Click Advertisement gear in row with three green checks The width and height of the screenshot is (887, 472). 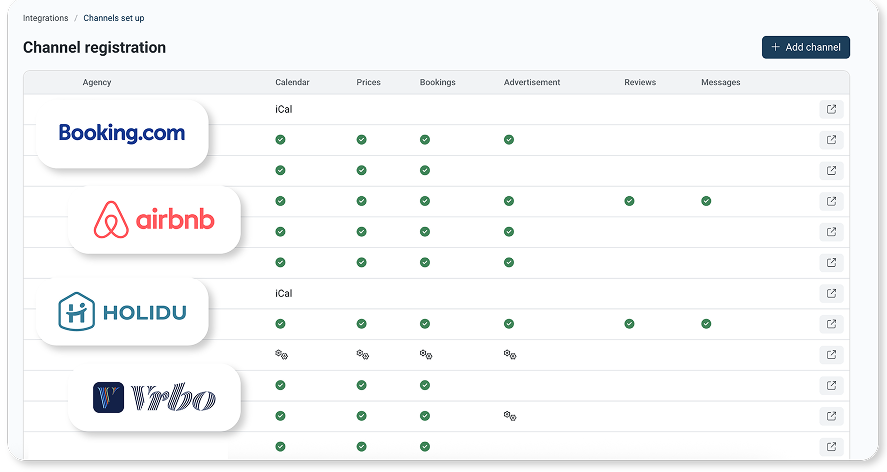[x=510, y=416]
